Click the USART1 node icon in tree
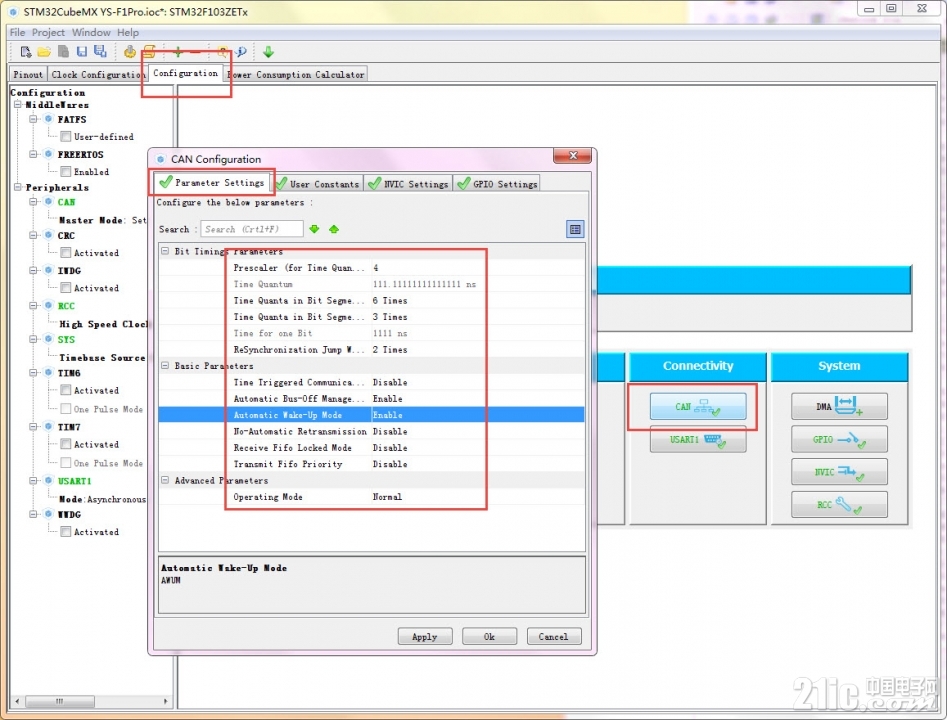 pos(48,480)
